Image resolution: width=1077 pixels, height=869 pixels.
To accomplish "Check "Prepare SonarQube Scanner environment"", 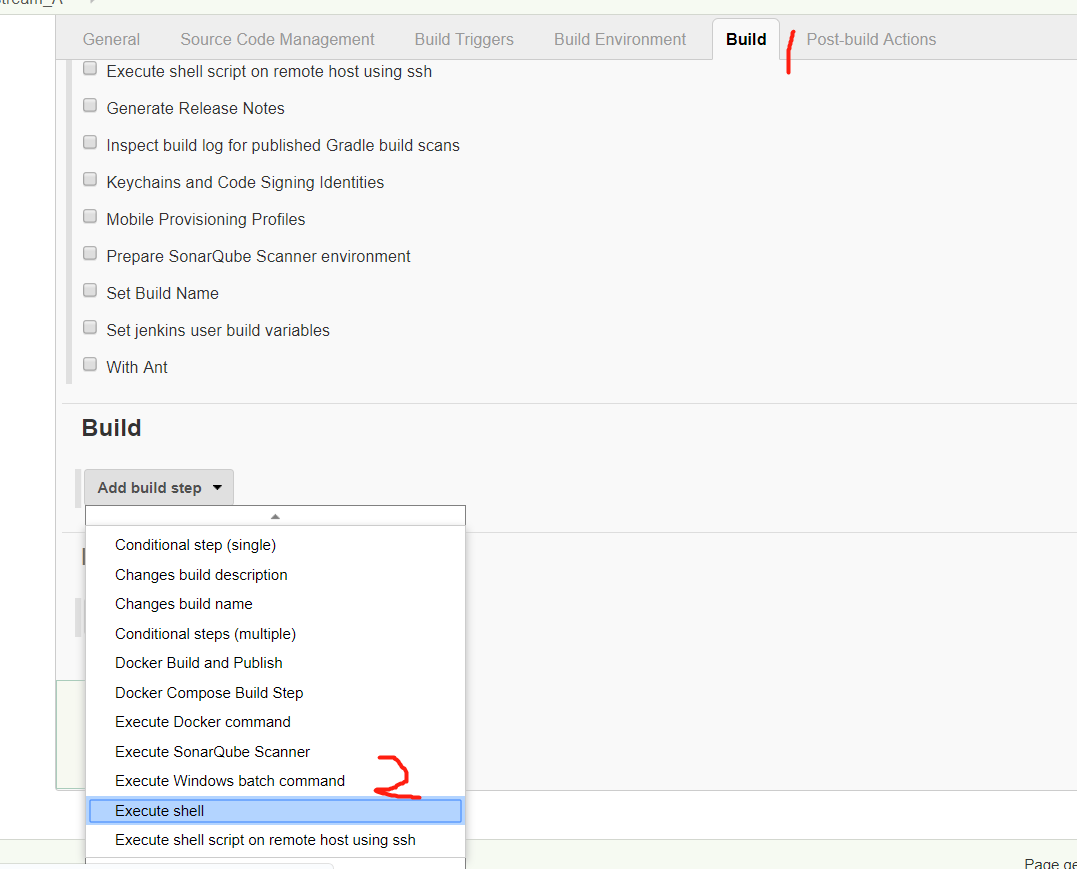I will coord(90,252).
